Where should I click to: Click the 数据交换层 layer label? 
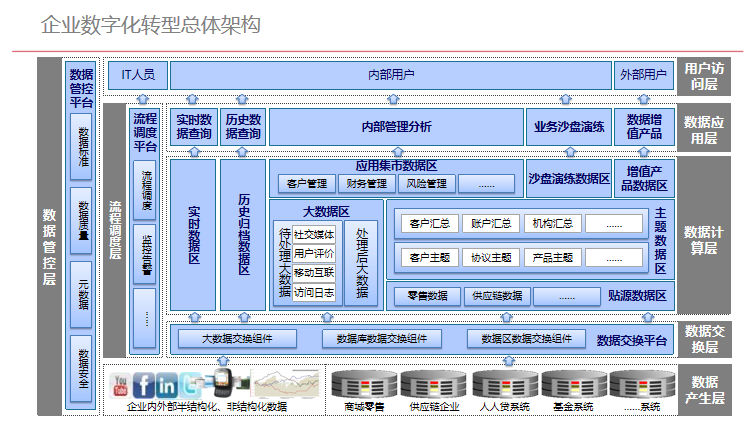click(x=704, y=339)
